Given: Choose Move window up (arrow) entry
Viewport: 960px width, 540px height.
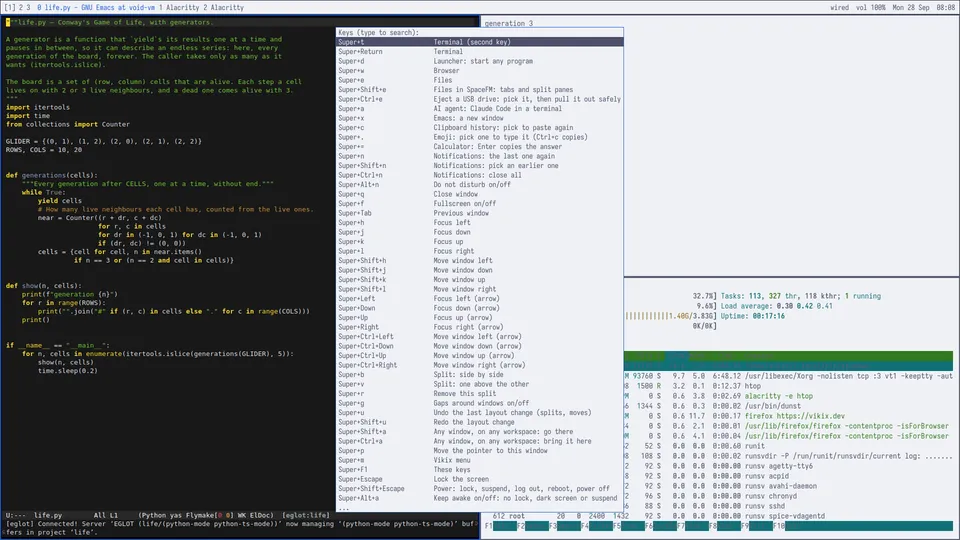Looking at the screenshot, I should [480, 356].
